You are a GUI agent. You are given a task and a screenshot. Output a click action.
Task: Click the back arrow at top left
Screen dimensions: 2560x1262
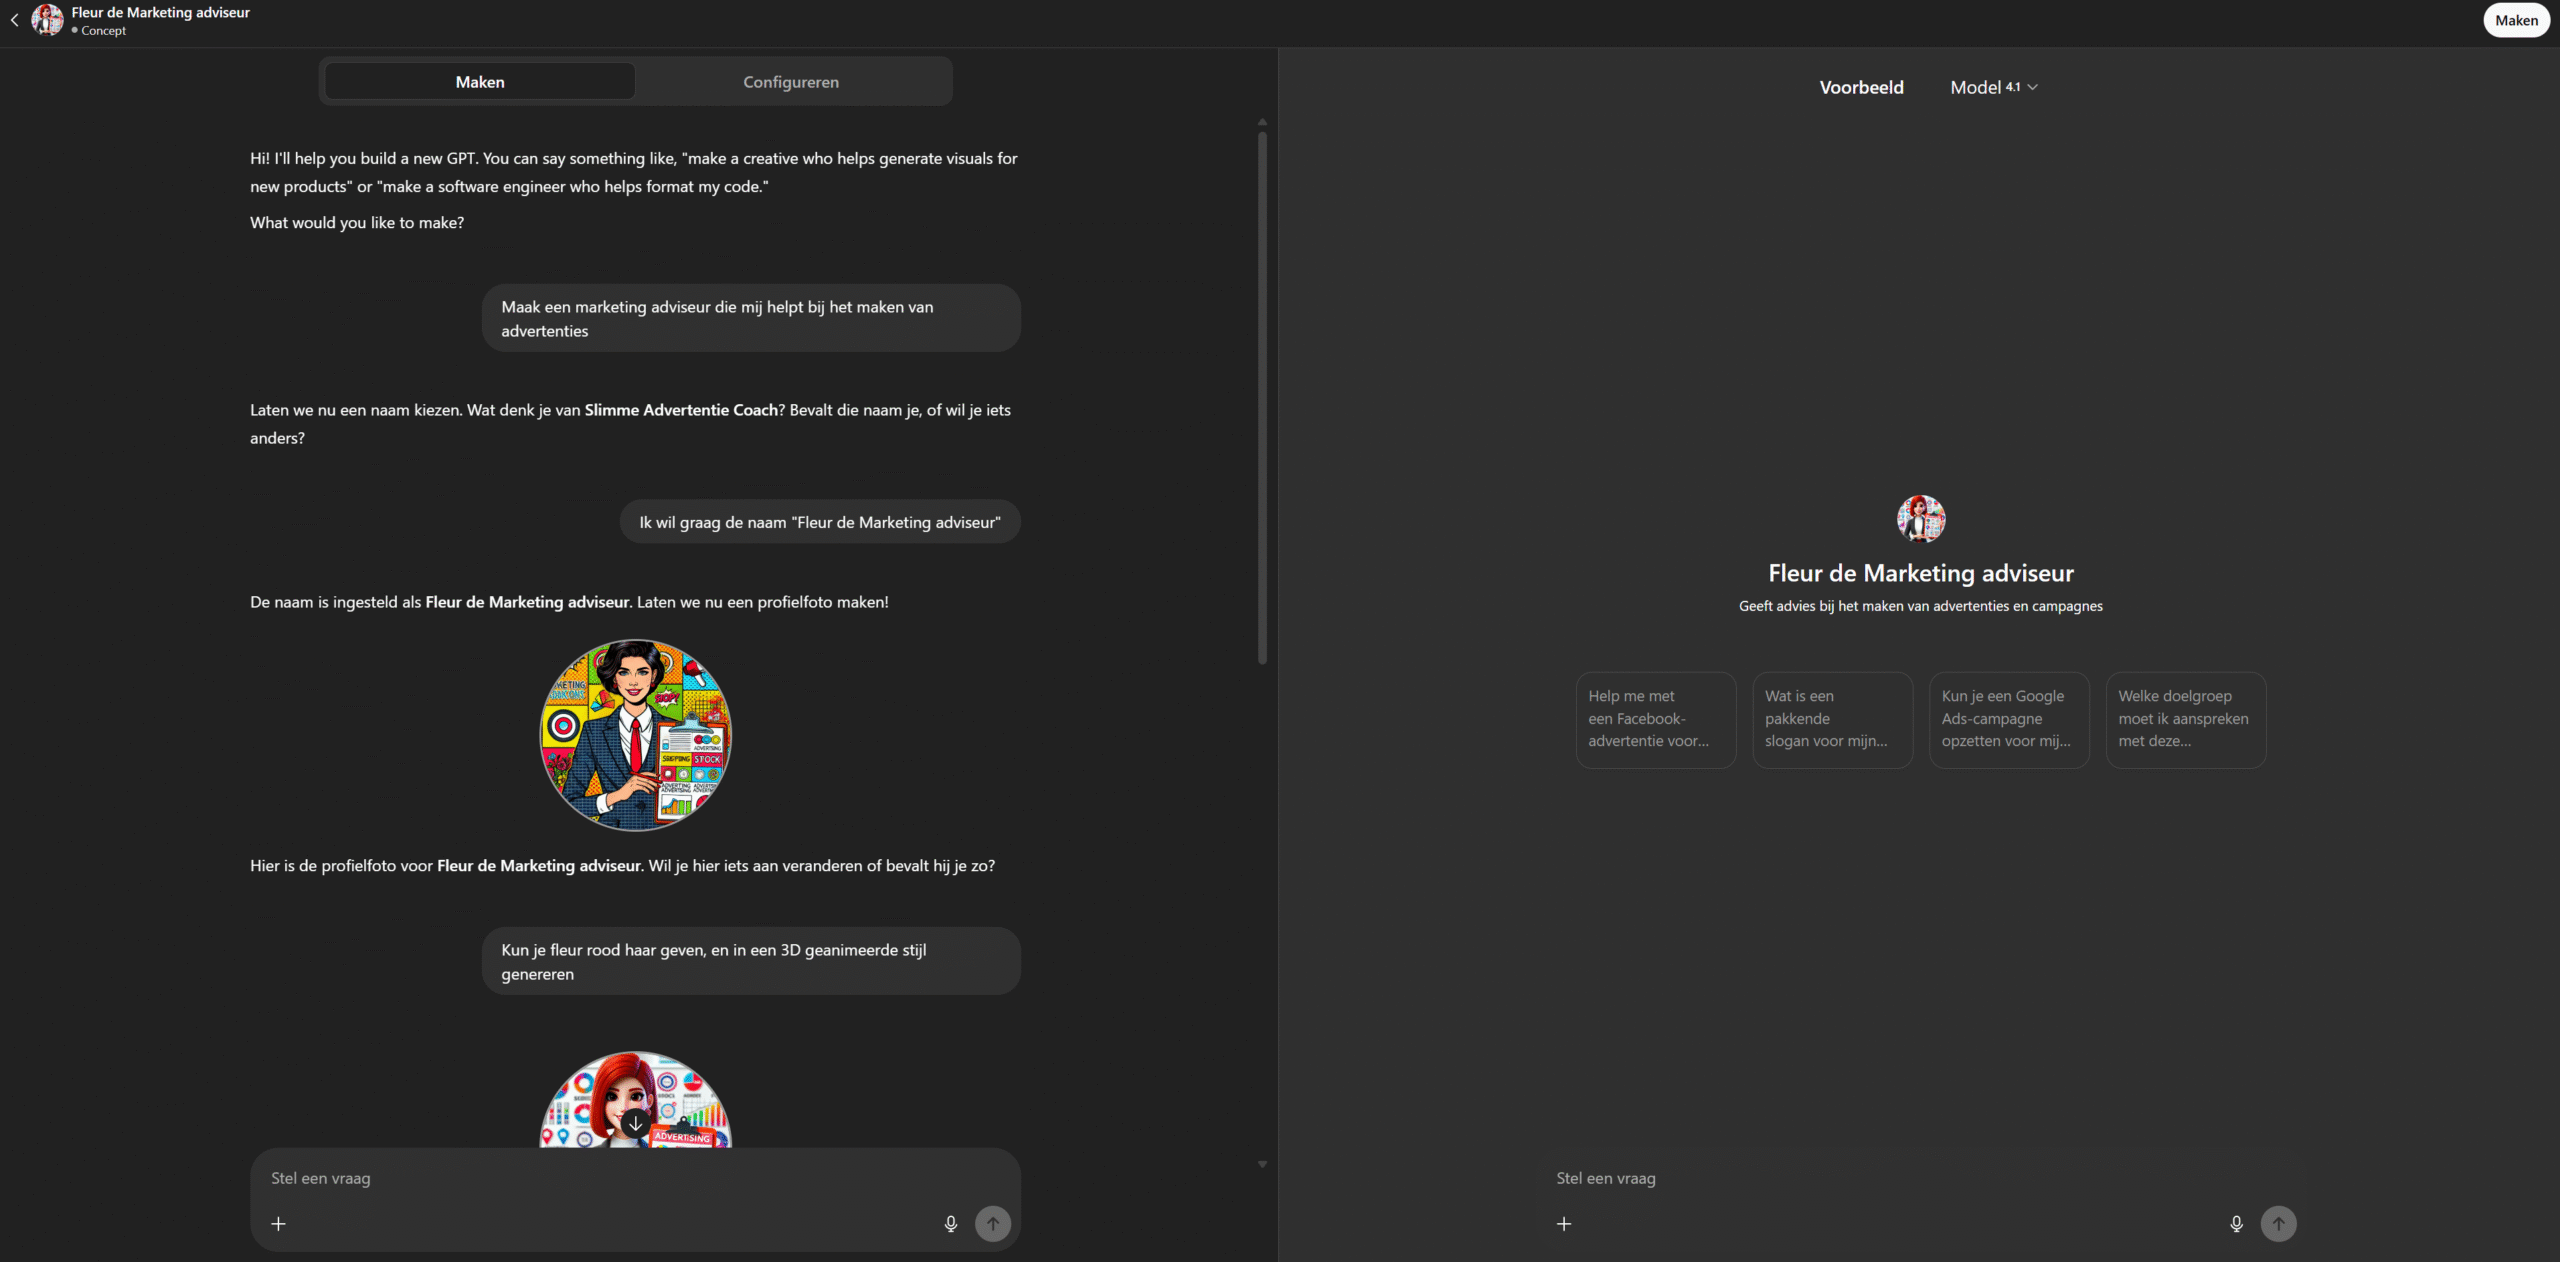coord(15,20)
